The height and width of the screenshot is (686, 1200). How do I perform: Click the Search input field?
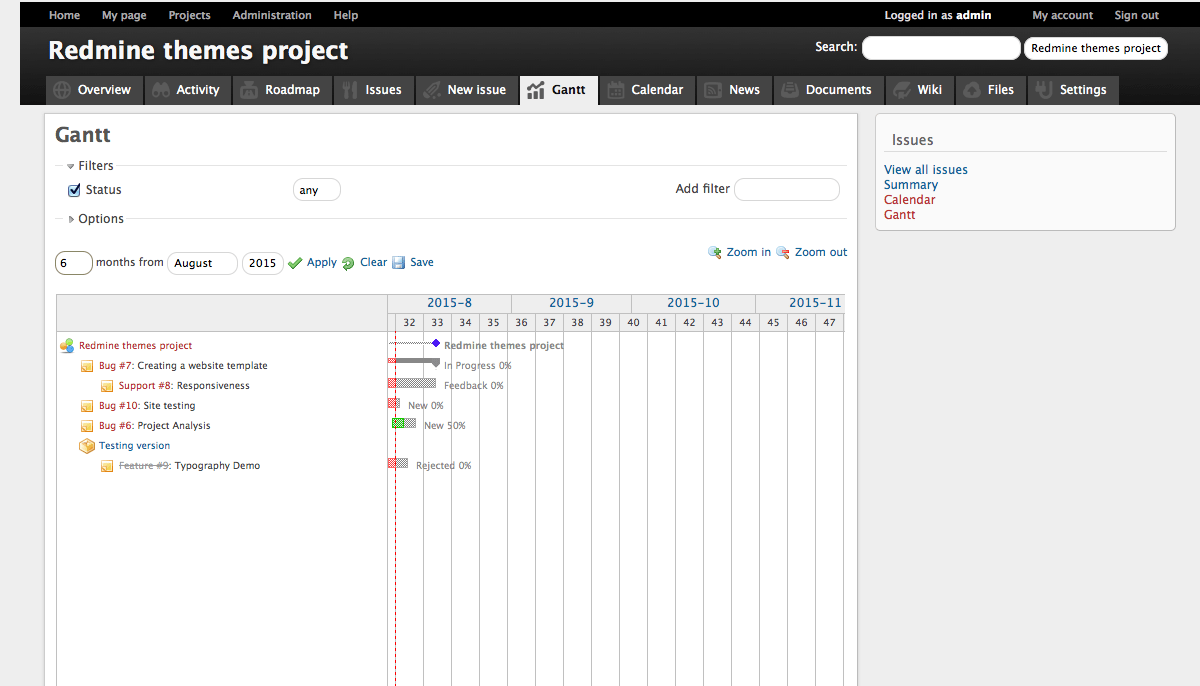click(941, 48)
